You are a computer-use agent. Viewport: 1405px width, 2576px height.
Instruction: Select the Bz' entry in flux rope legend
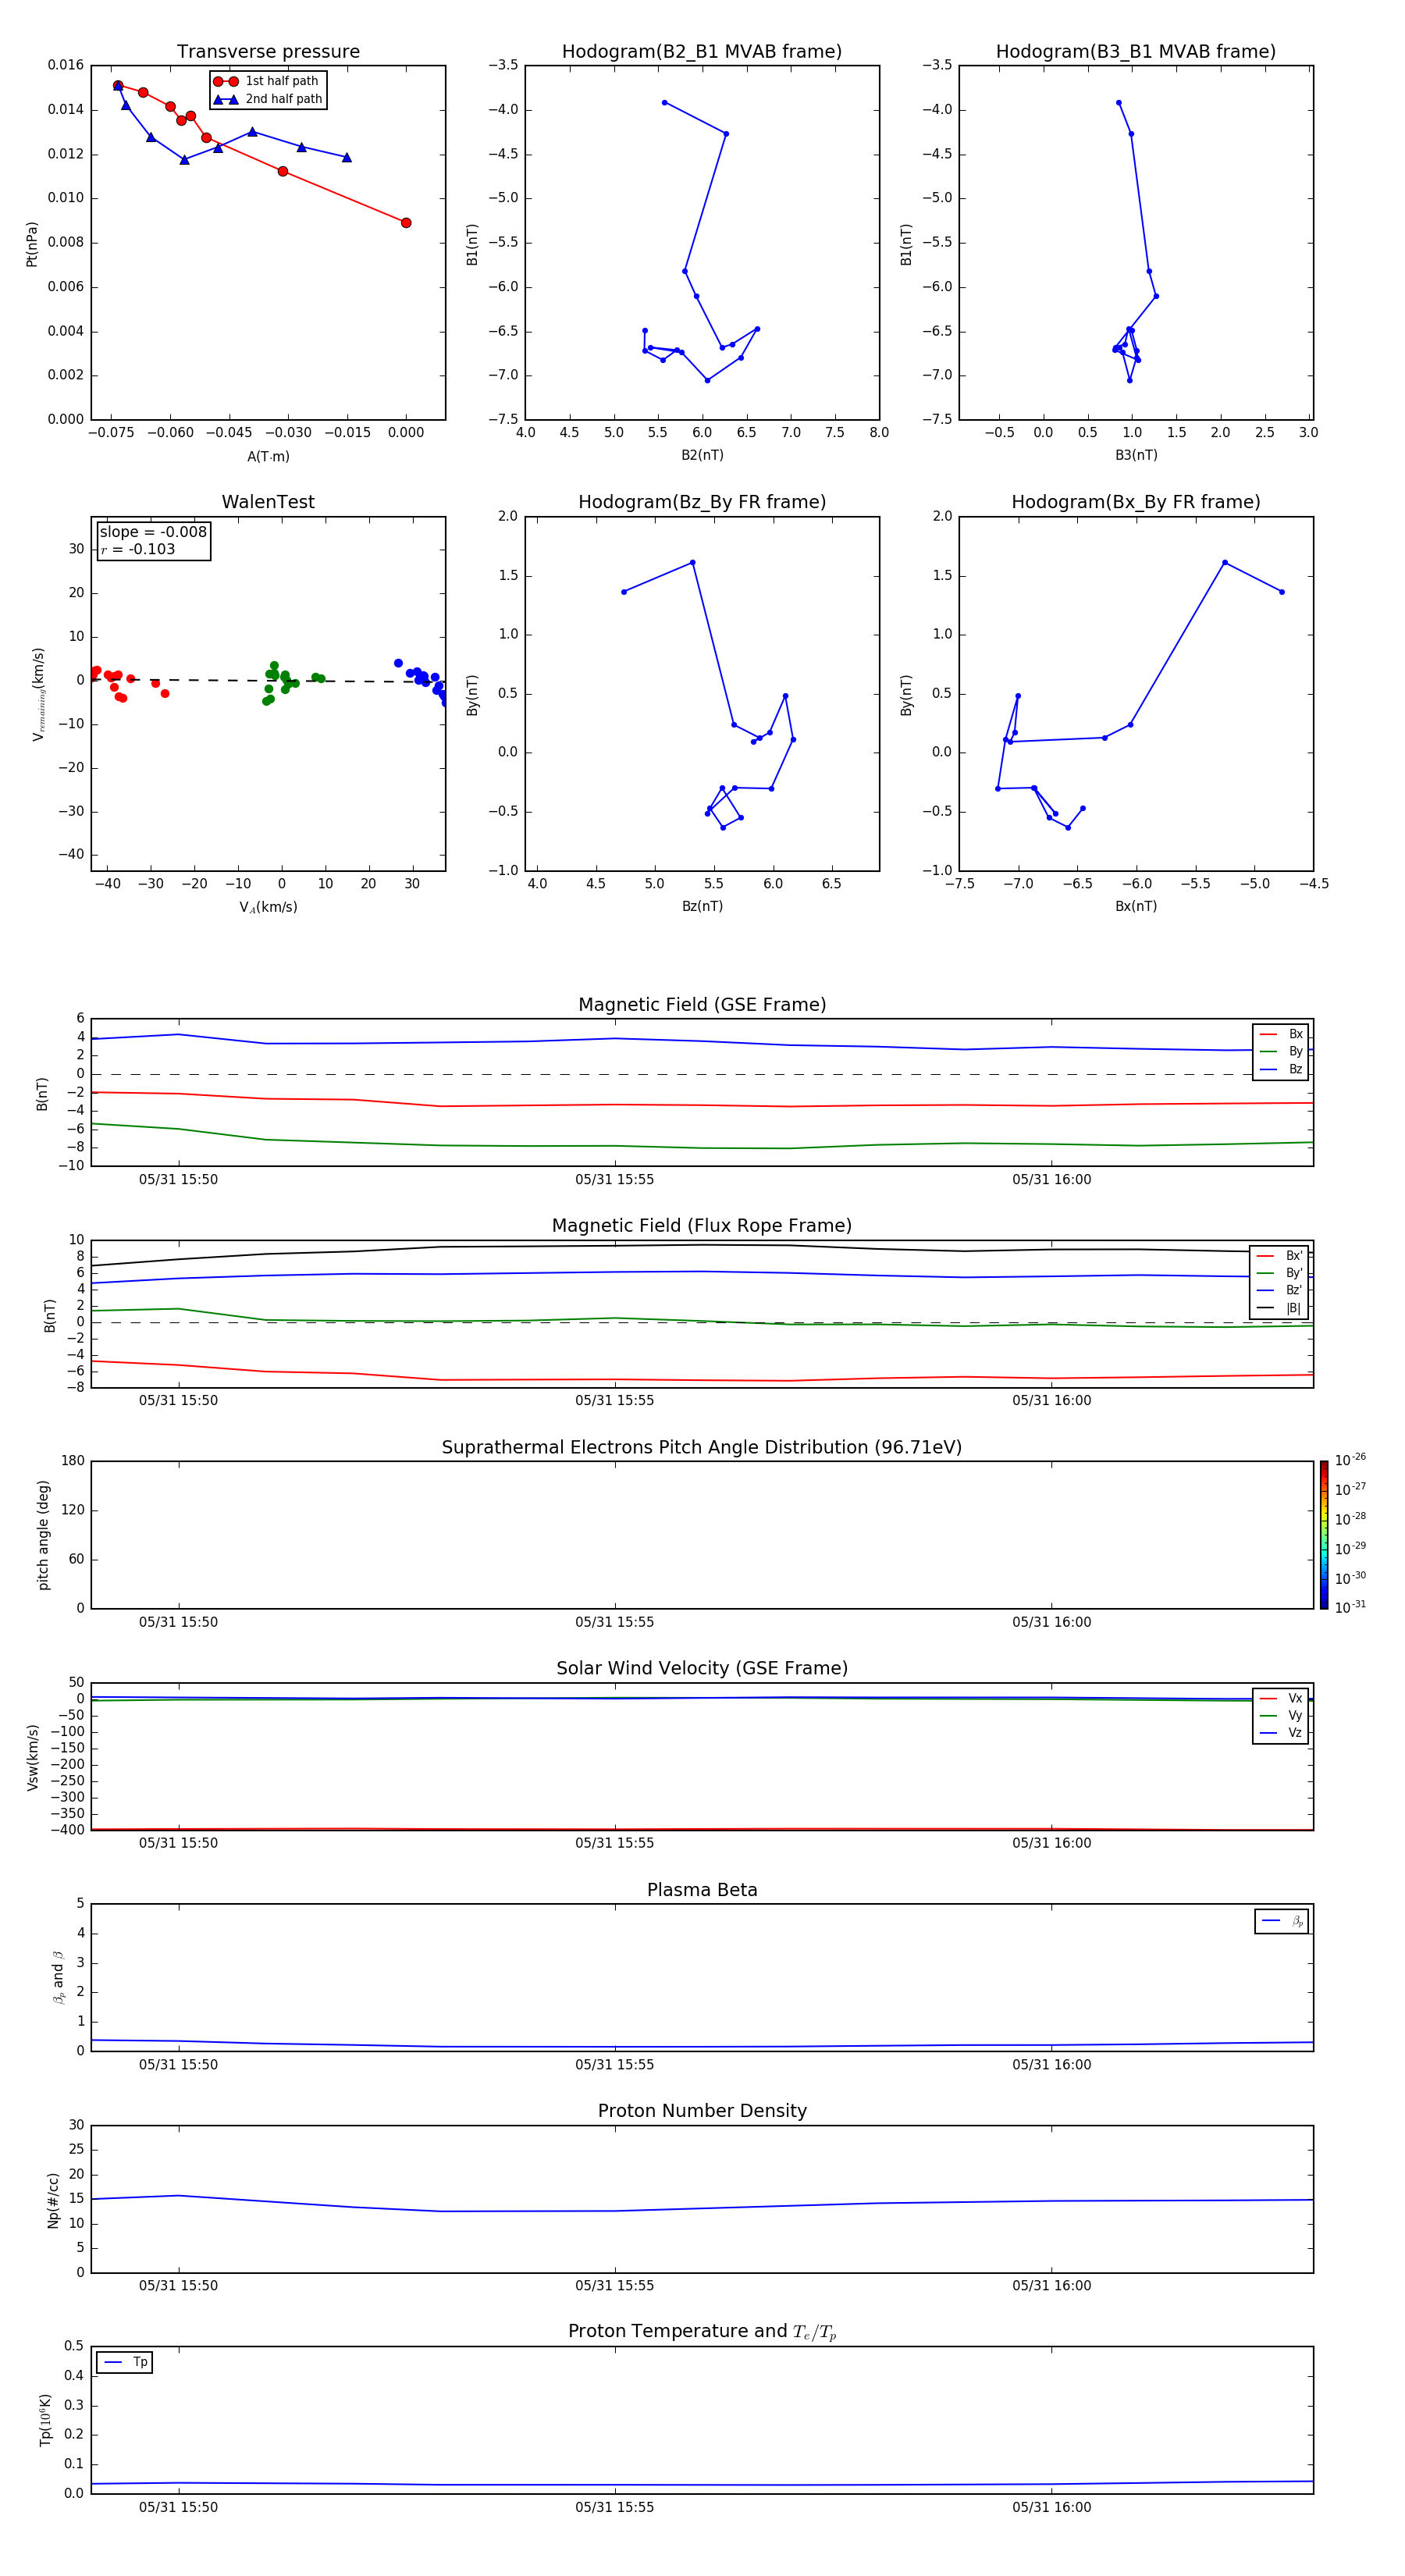pyautogui.click(x=1280, y=1290)
